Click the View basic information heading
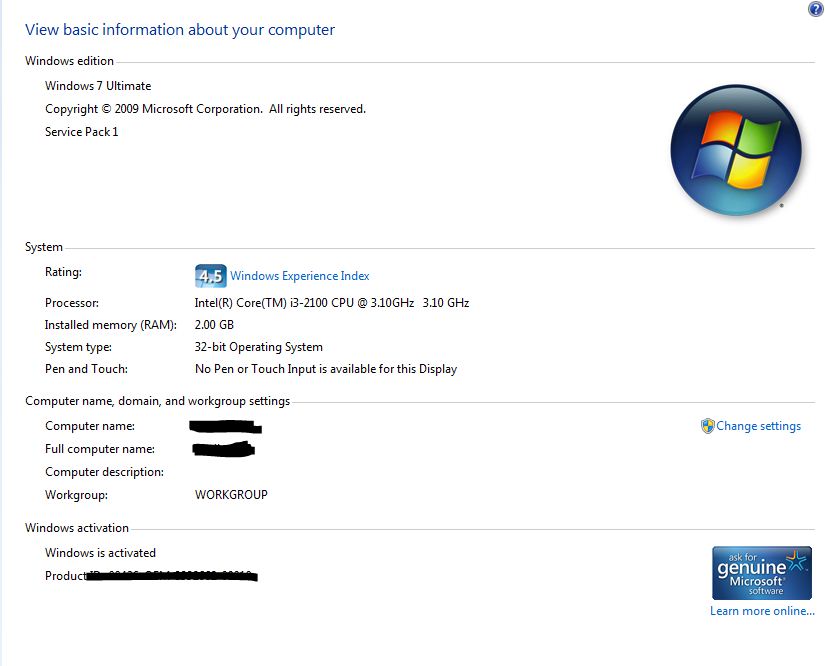 [x=180, y=29]
